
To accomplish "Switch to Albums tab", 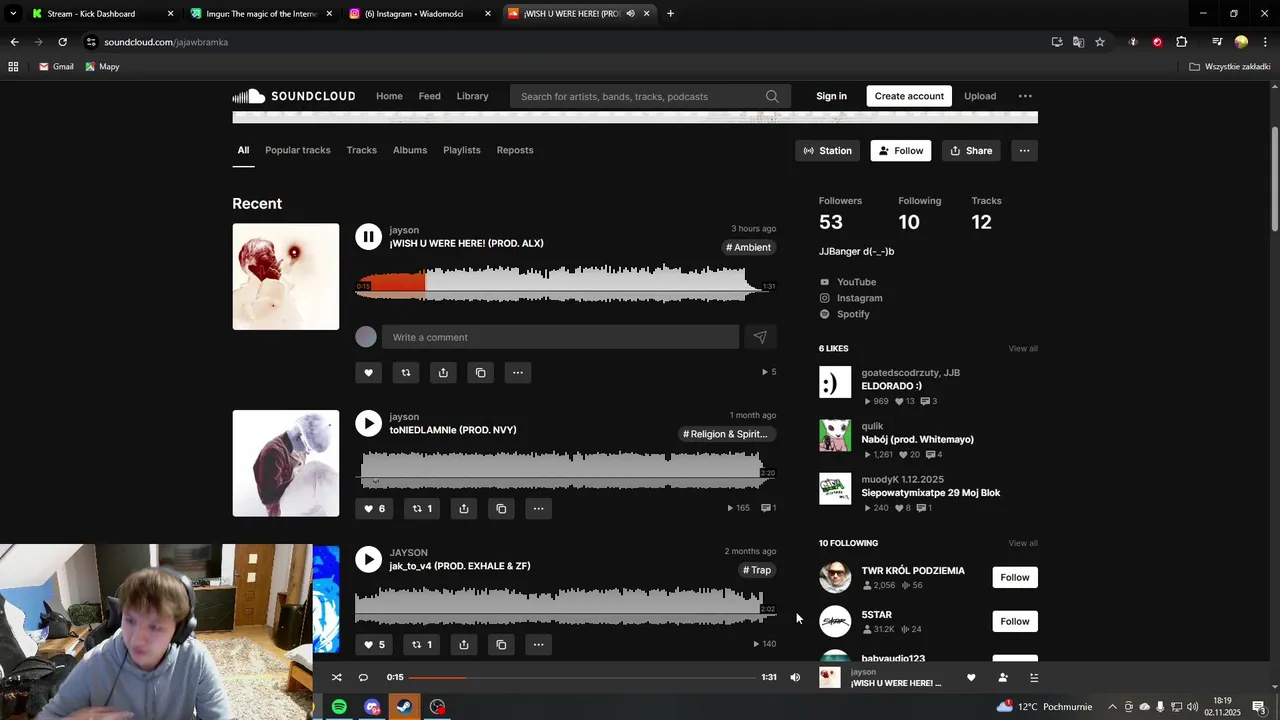I will point(410,150).
